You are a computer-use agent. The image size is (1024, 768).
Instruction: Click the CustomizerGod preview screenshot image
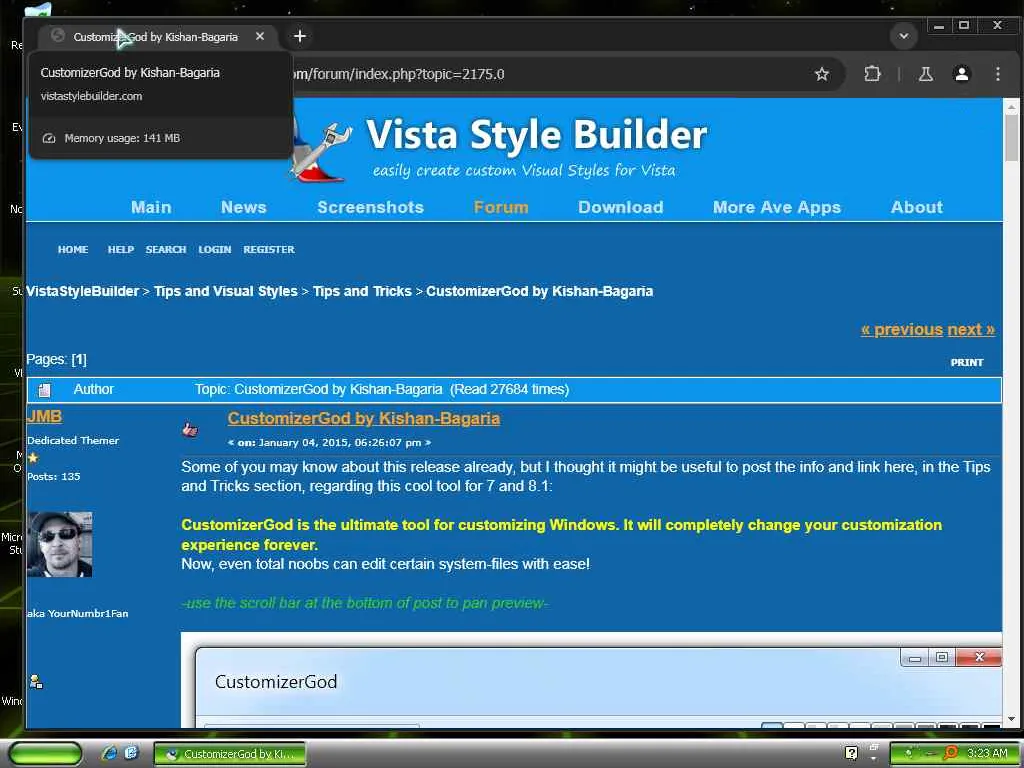pos(591,680)
